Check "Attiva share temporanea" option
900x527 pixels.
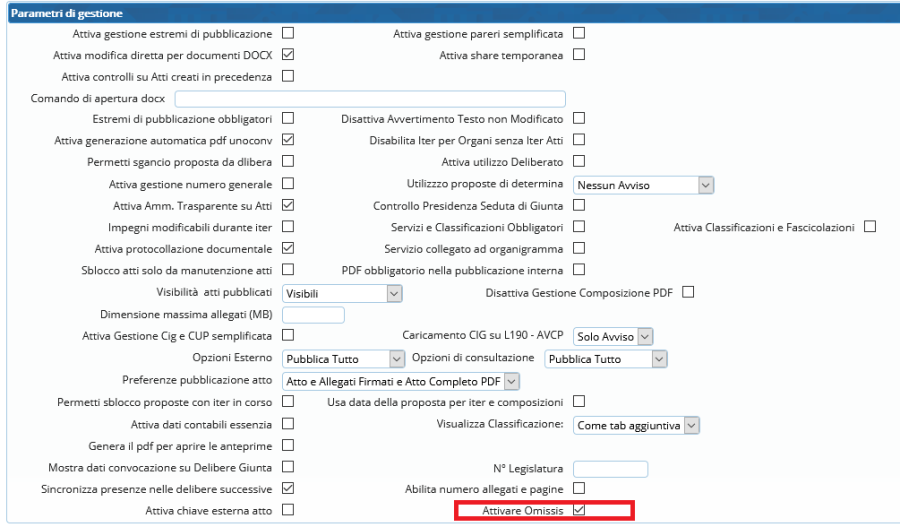578,54
